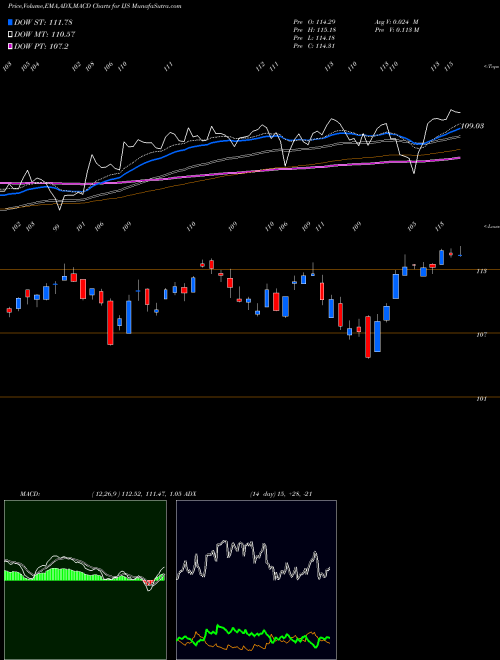The image size is (500, 660).
Task: Click the last candlestick on the chart
Action: pyautogui.click(x=461, y=252)
